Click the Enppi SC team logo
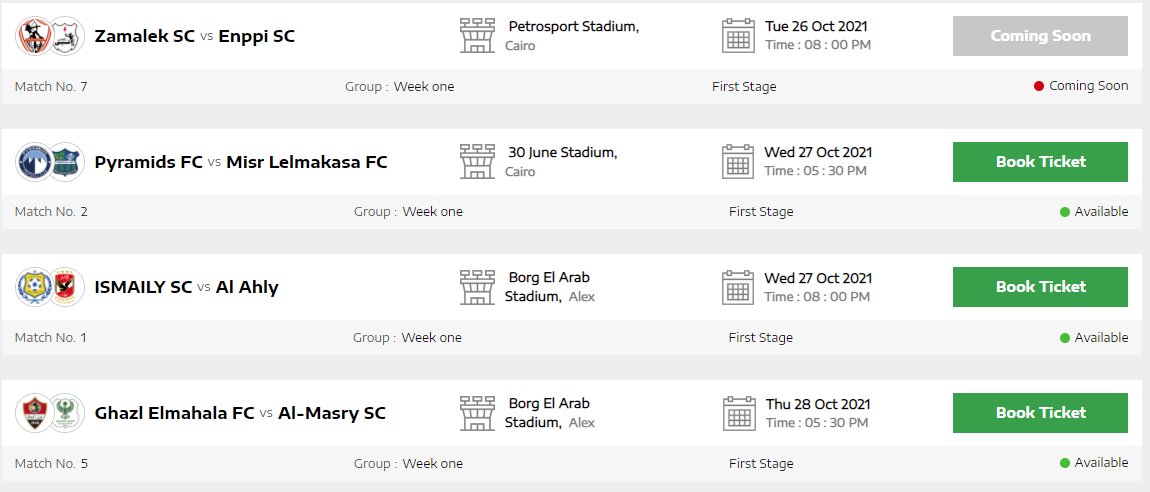Image resolution: width=1150 pixels, height=492 pixels. pyautogui.click(x=66, y=36)
